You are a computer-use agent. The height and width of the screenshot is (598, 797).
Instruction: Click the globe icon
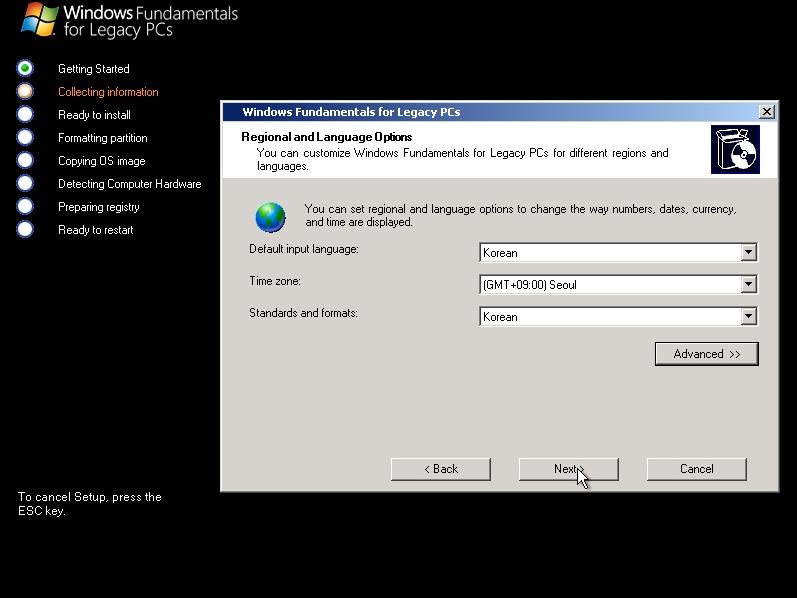270,217
